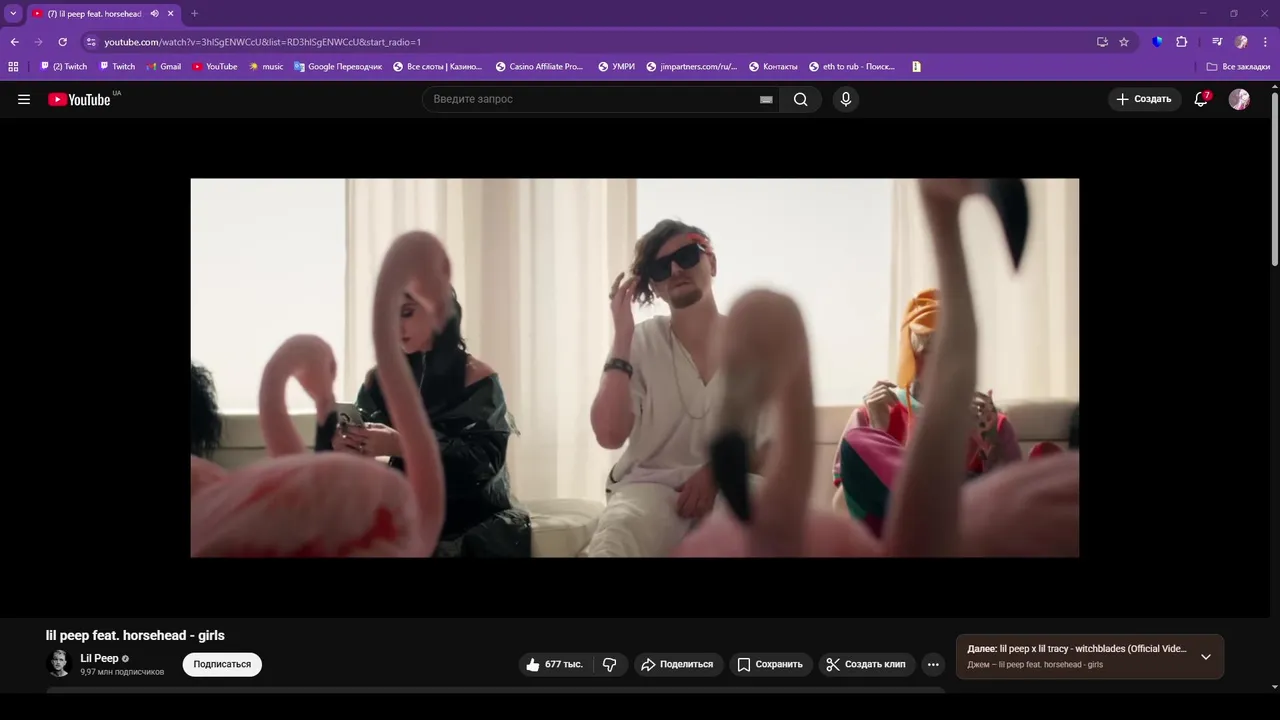Click the magnifier search button
Image resolution: width=1280 pixels, height=720 pixels.
800,99
